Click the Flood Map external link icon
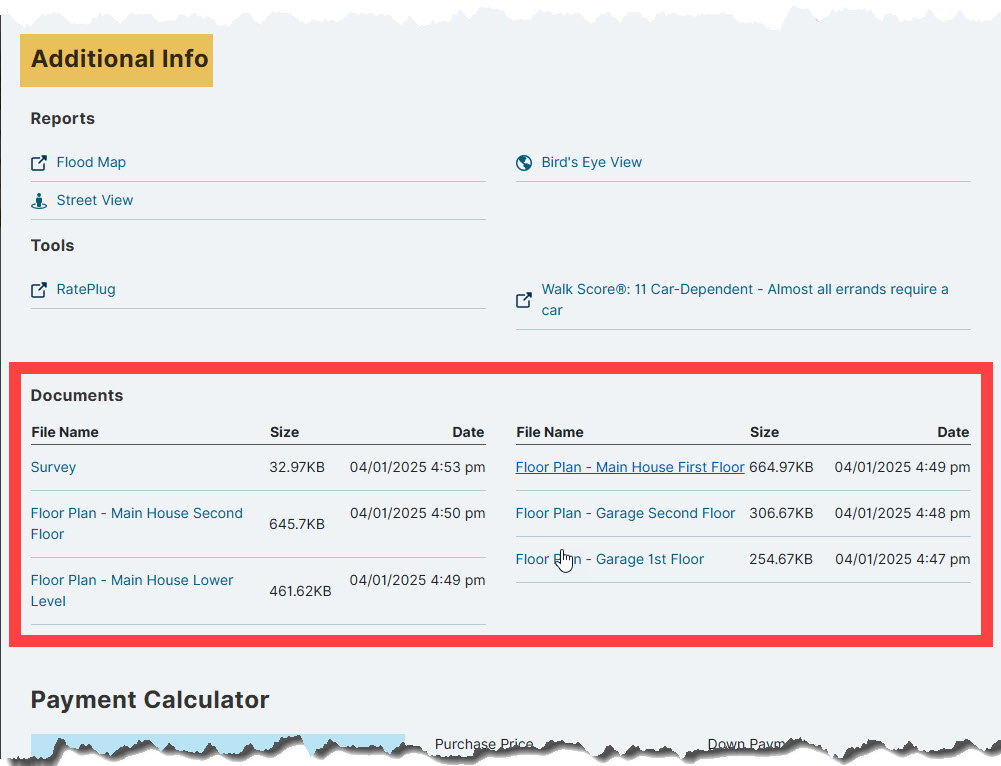The image size is (1001, 766). [x=39, y=163]
